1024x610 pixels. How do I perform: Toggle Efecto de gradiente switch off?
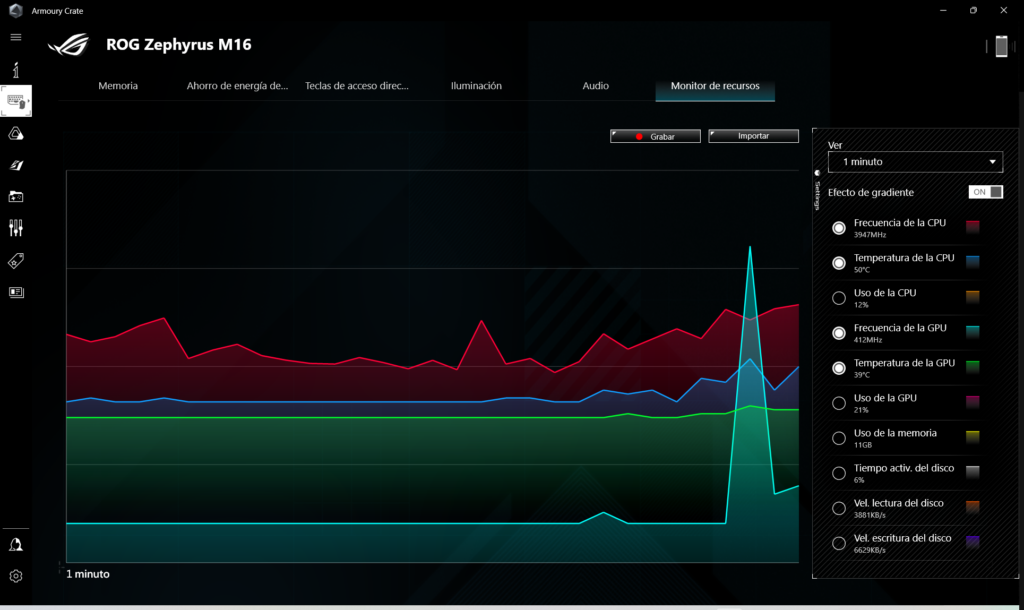tap(985, 192)
